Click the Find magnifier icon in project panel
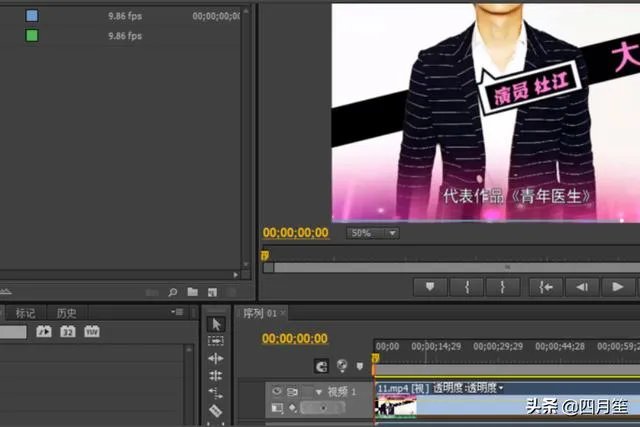640x427 pixels. pyautogui.click(x=173, y=292)
